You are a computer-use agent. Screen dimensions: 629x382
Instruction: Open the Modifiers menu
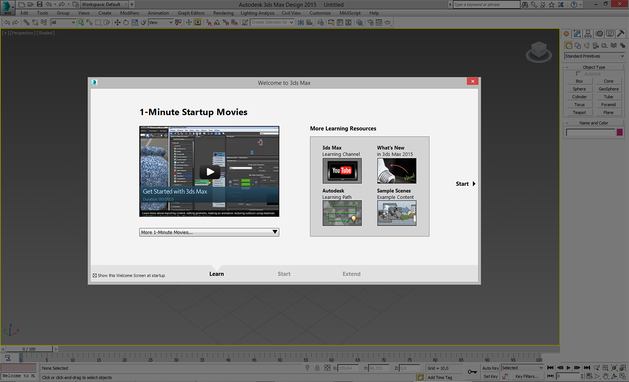[129, 13]
